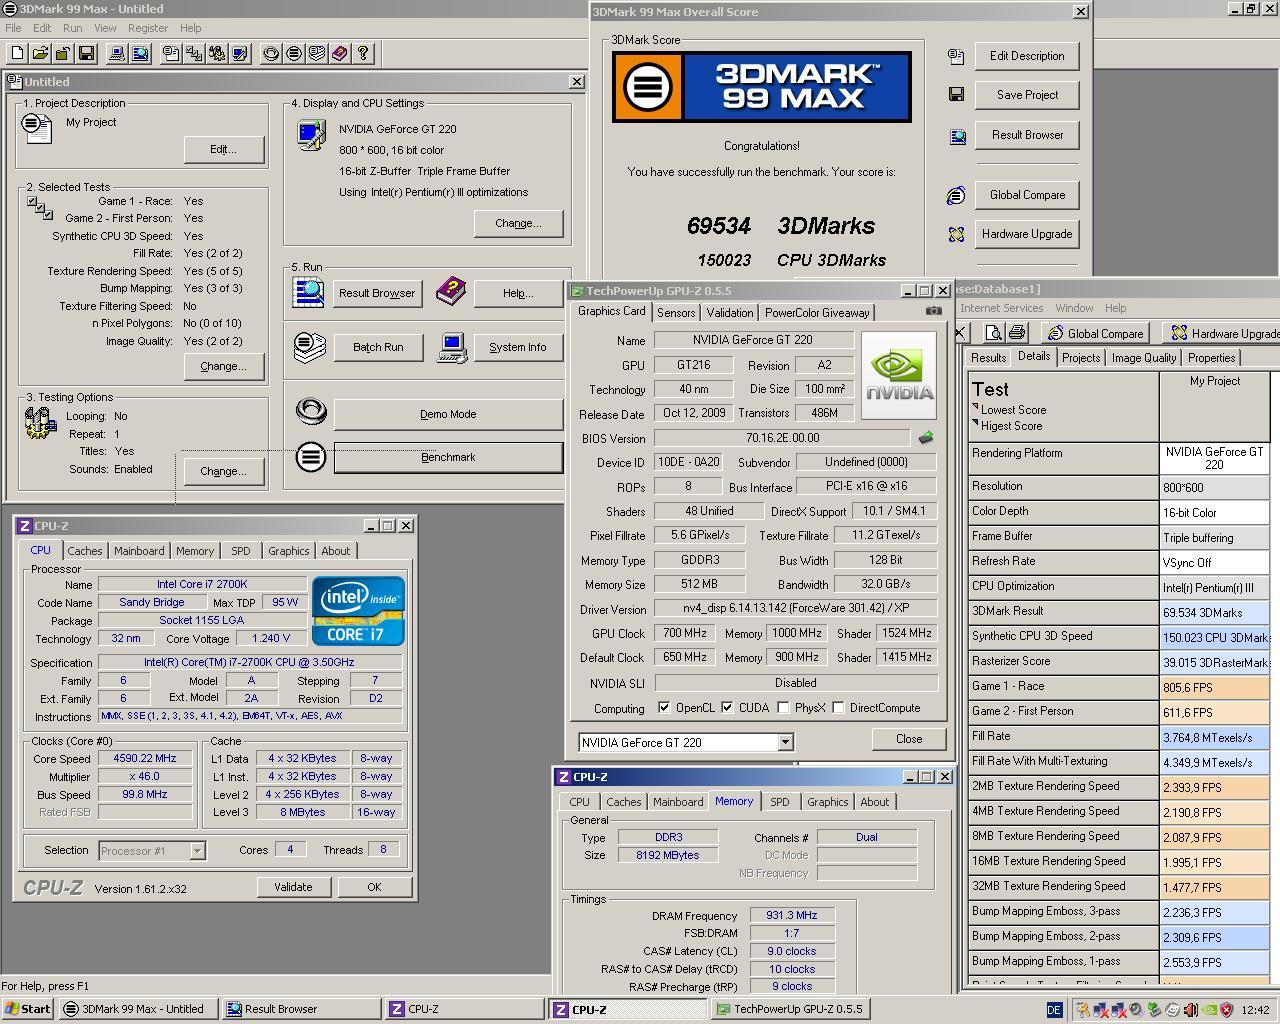This screenshot has width=1280, height=1024.
Task: Click the Edit... button in Project Description
Action: 224,149
